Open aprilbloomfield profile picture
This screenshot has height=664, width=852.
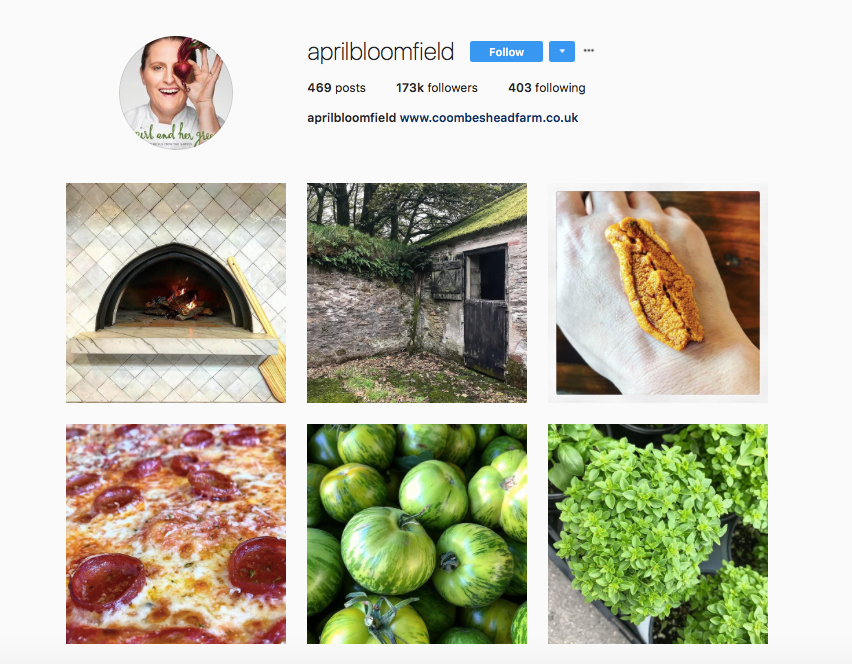(176, 93)
